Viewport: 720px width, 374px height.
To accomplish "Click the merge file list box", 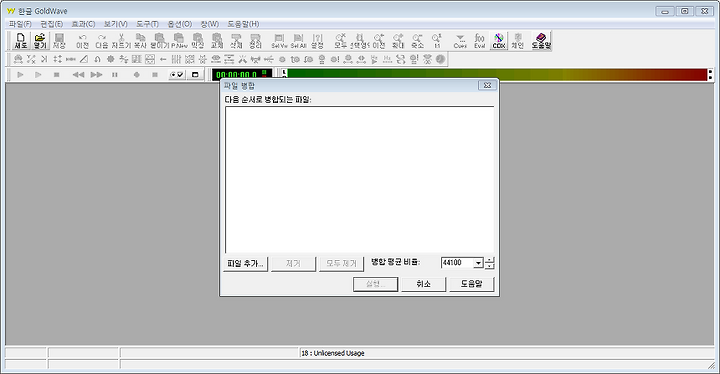I will [360, 180].
